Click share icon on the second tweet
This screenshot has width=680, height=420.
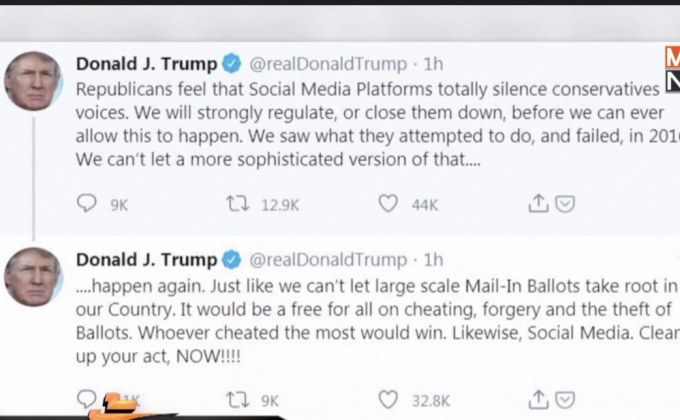(538, 400)
